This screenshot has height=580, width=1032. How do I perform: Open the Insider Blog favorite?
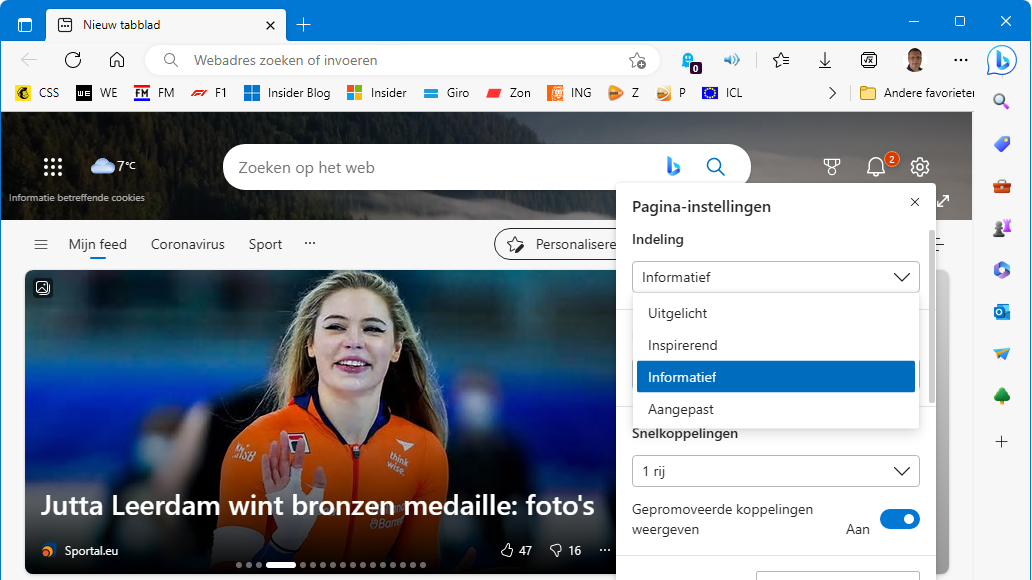tap(287, 93)
